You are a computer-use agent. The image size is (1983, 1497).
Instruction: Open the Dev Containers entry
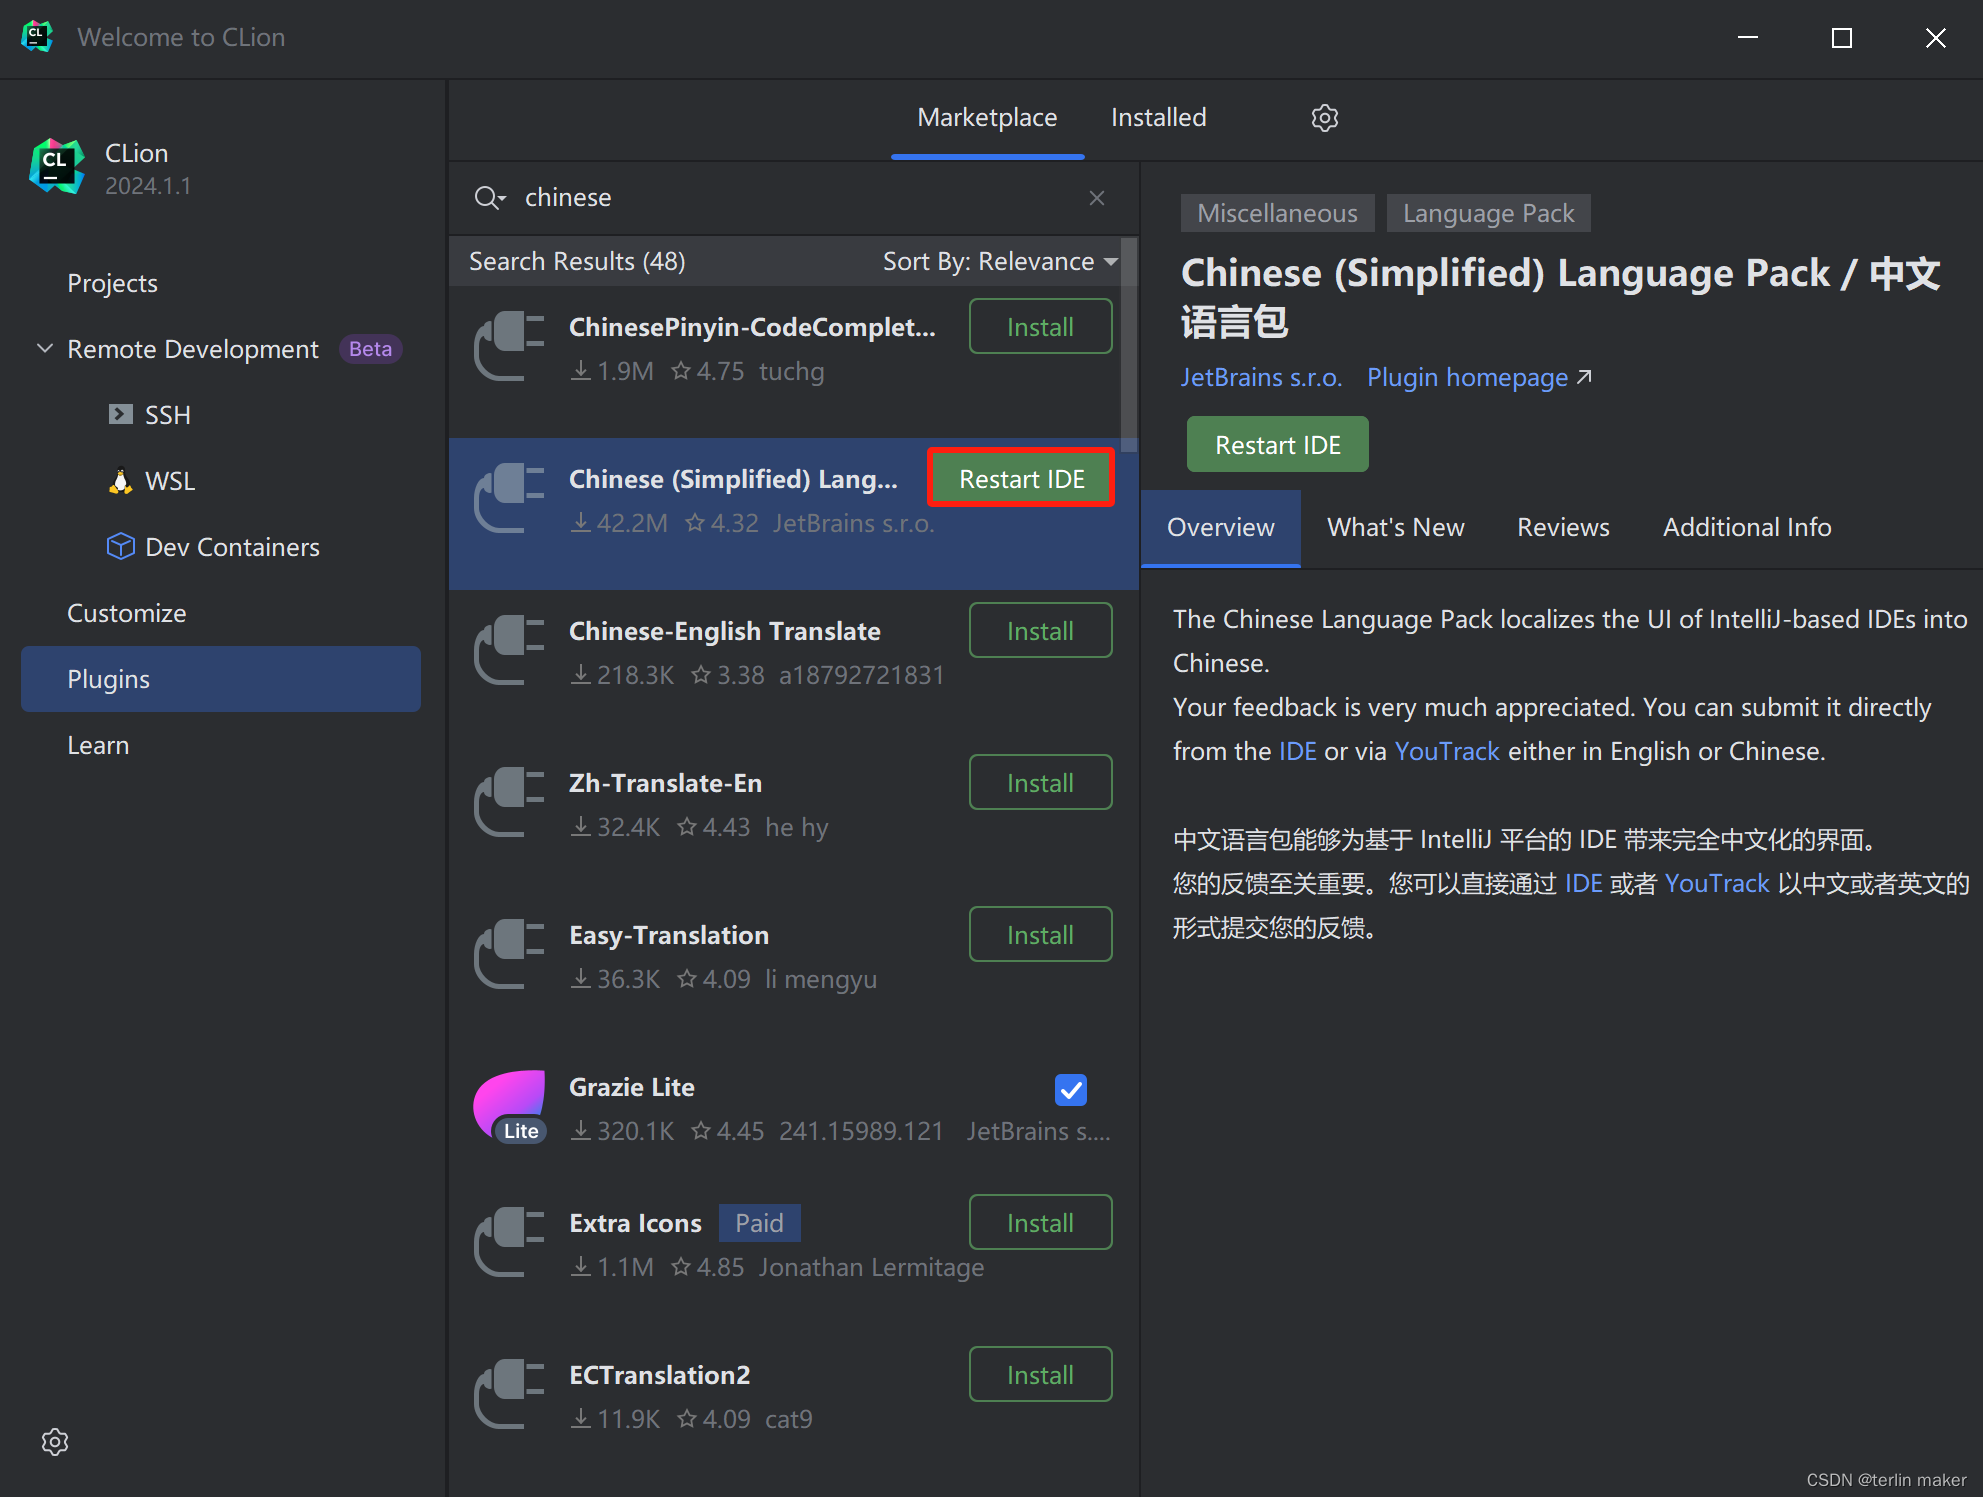(x=232, y=547)
